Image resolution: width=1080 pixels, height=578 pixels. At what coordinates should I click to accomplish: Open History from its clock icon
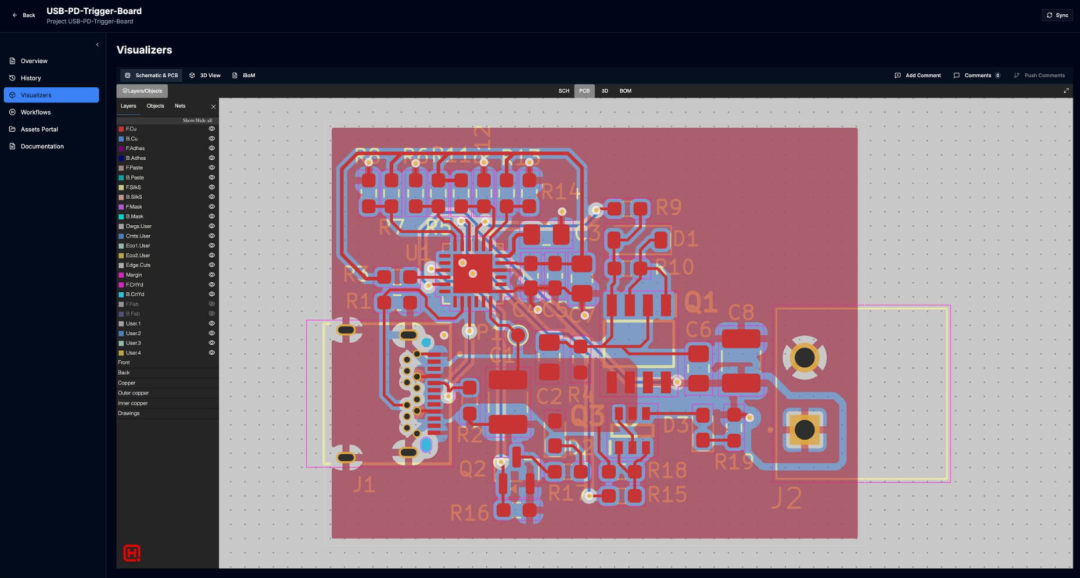pos(12,78)
